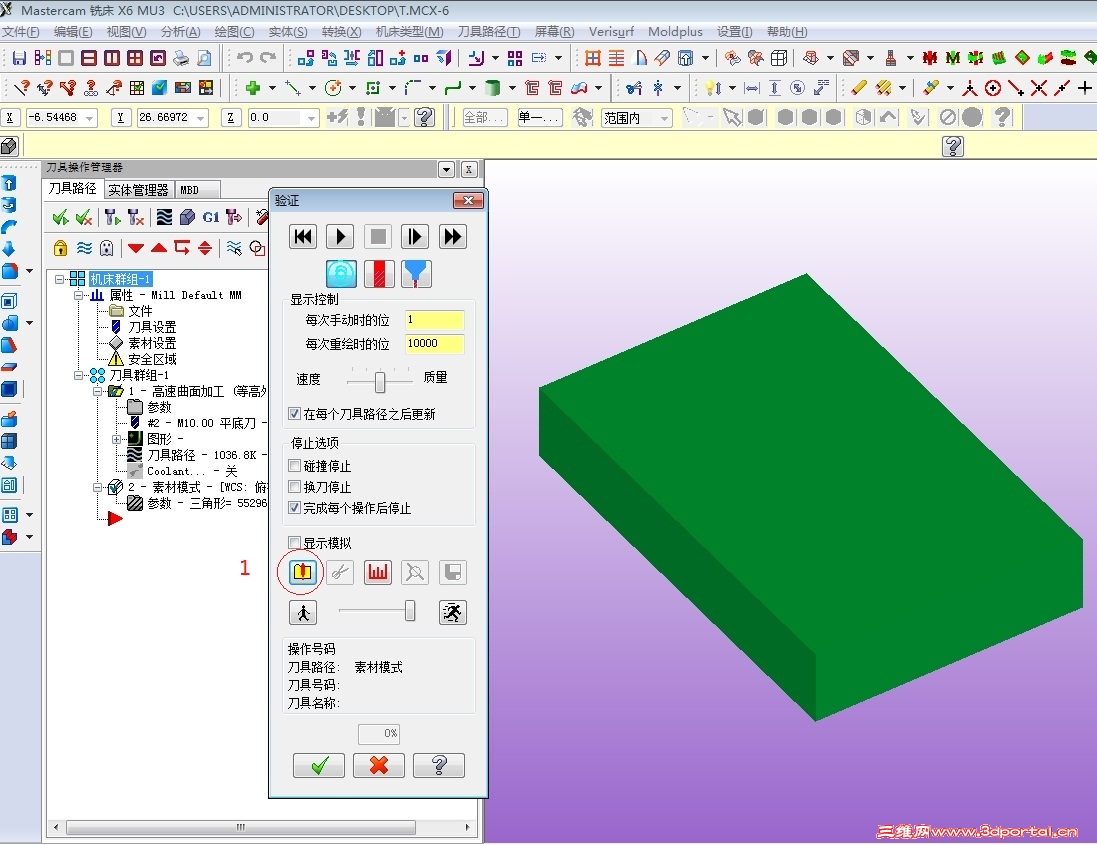Click the undo toolbar icon
This screenshot has height=845, width=1097.
tap(244, 58)
